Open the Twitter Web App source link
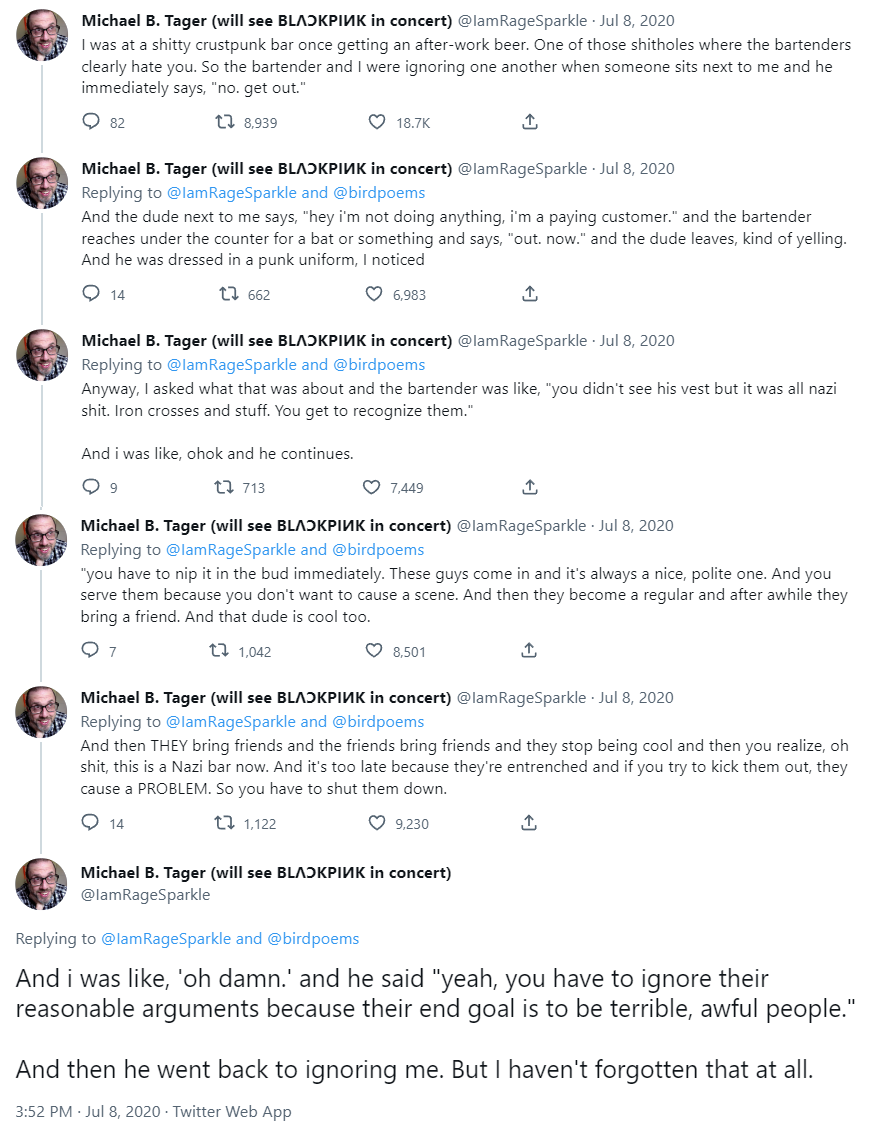Viewport: 872px width, 1144px height. click(231, 1111)
